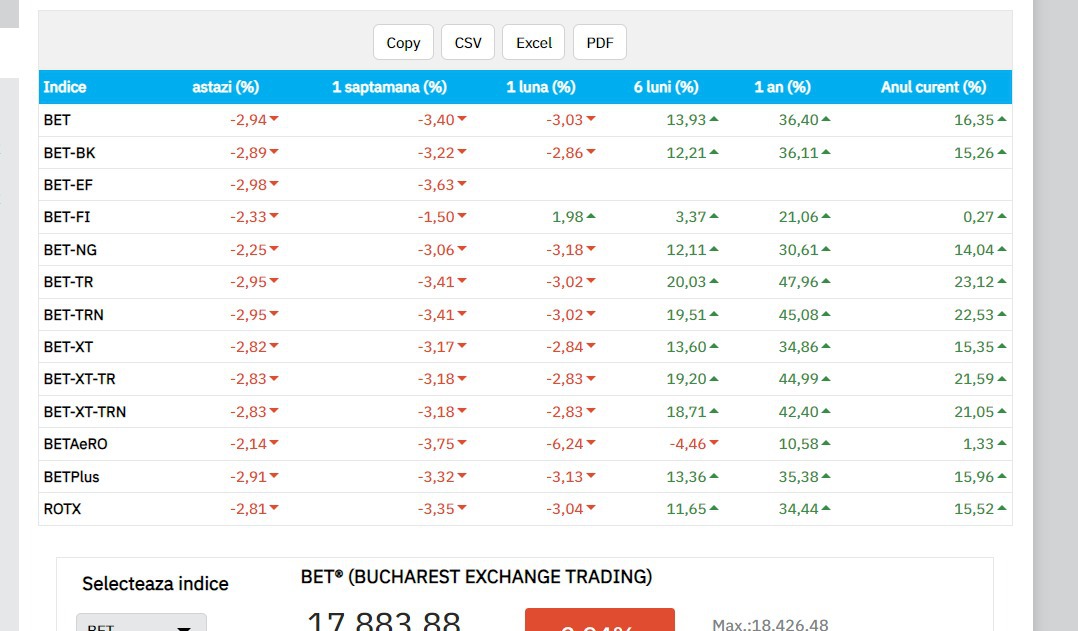Screen dimensions: 1078x631
Task: Sort by 1 saptamana (%) column header
Action: pyautogui.click(x=389, y=87)
